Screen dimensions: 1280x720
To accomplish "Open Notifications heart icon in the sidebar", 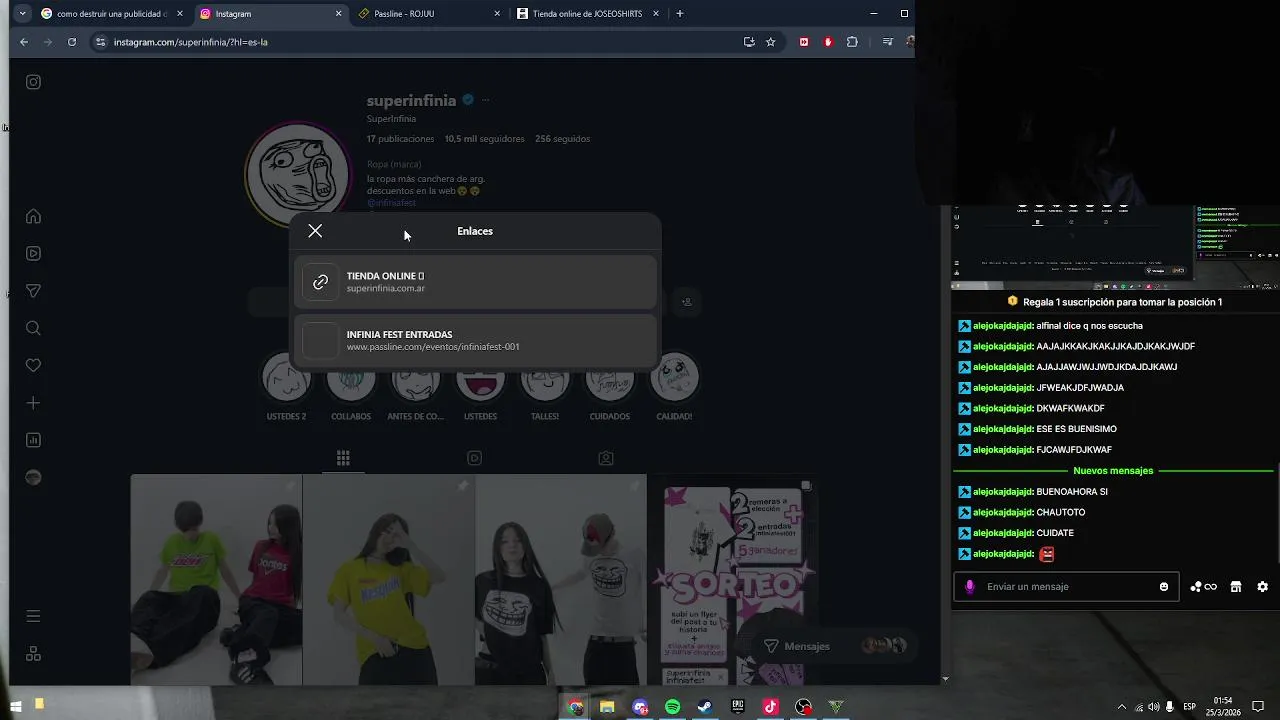I will coord(33,365).
